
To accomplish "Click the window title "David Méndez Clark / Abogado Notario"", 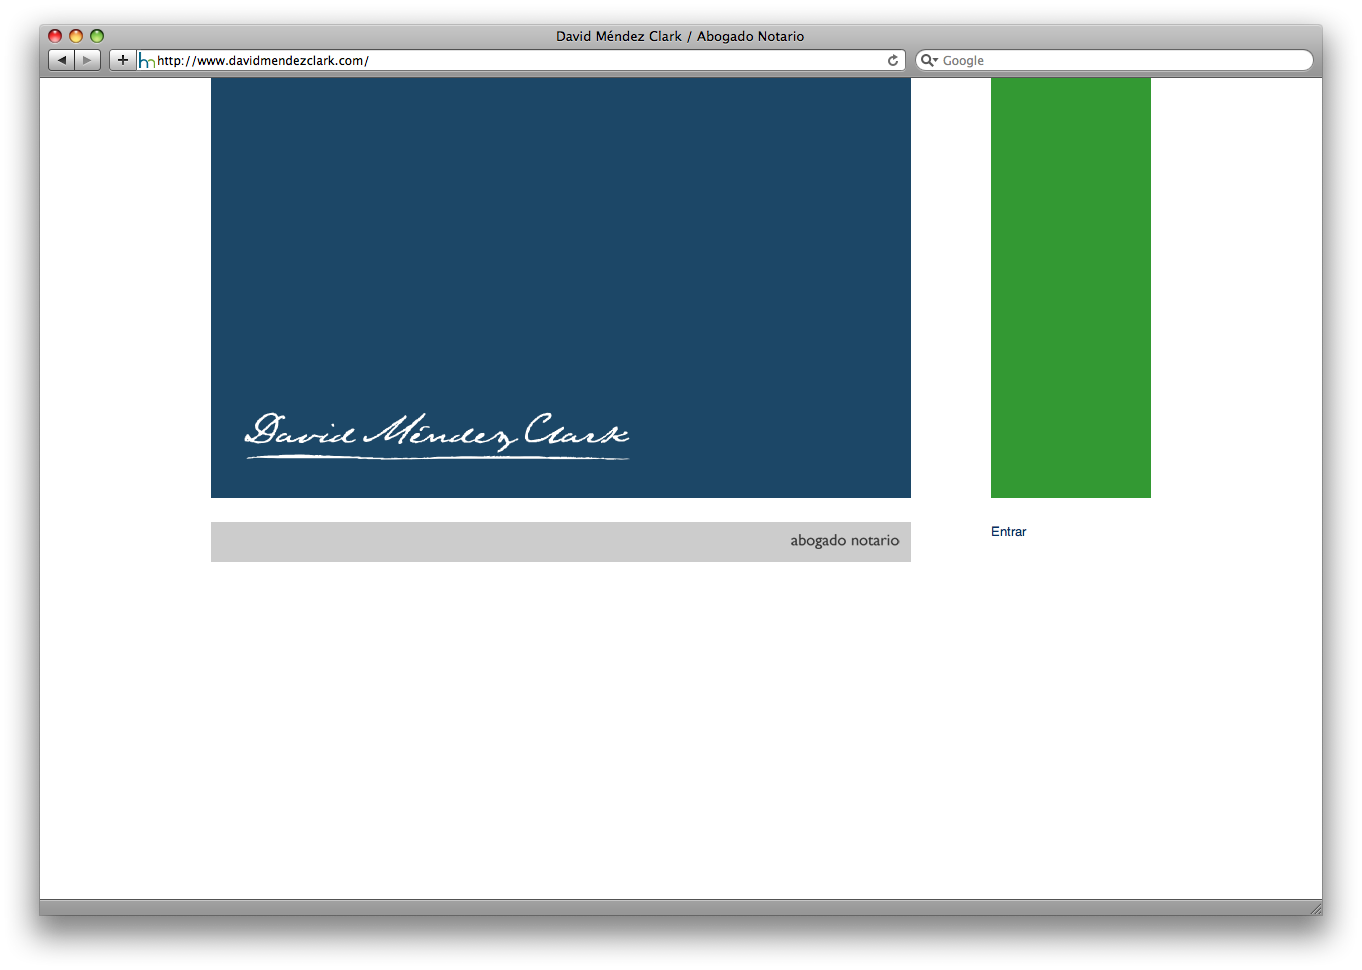I will coord(680,36).
